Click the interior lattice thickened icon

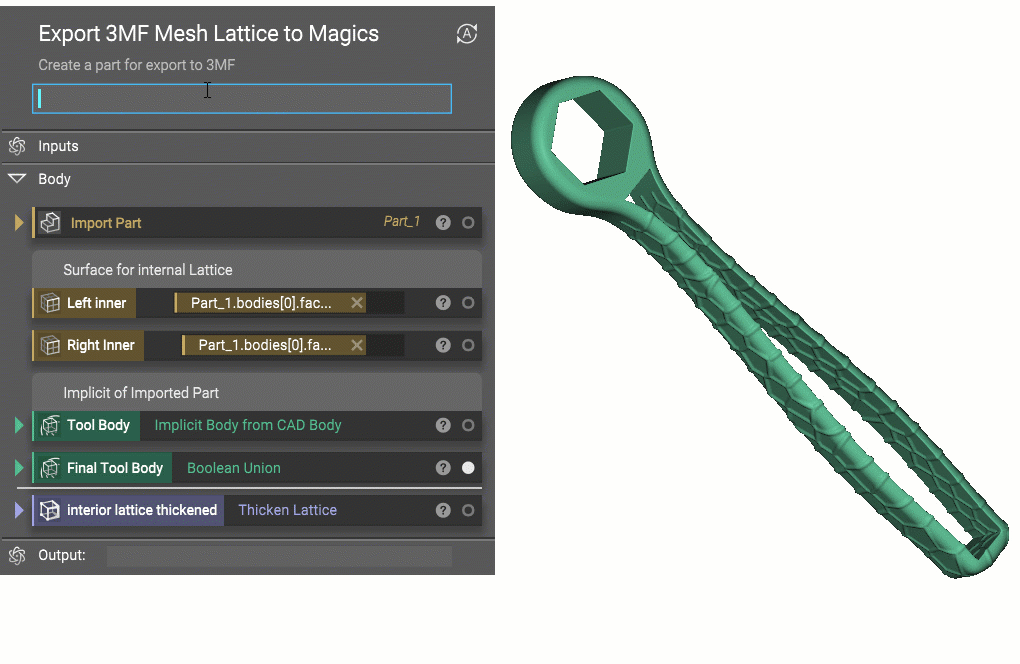(50, 511)
